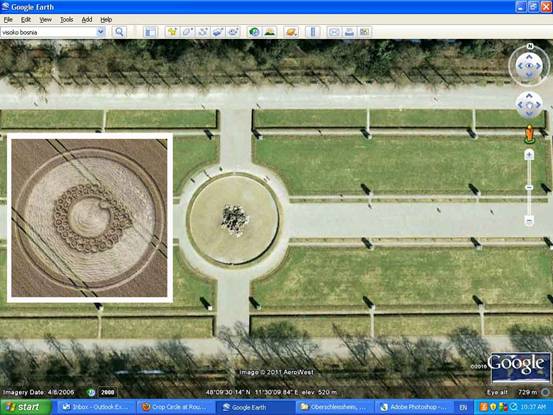553x415 pixels.
Task: Click the Add Image Overlay icon
Action: 218,32
